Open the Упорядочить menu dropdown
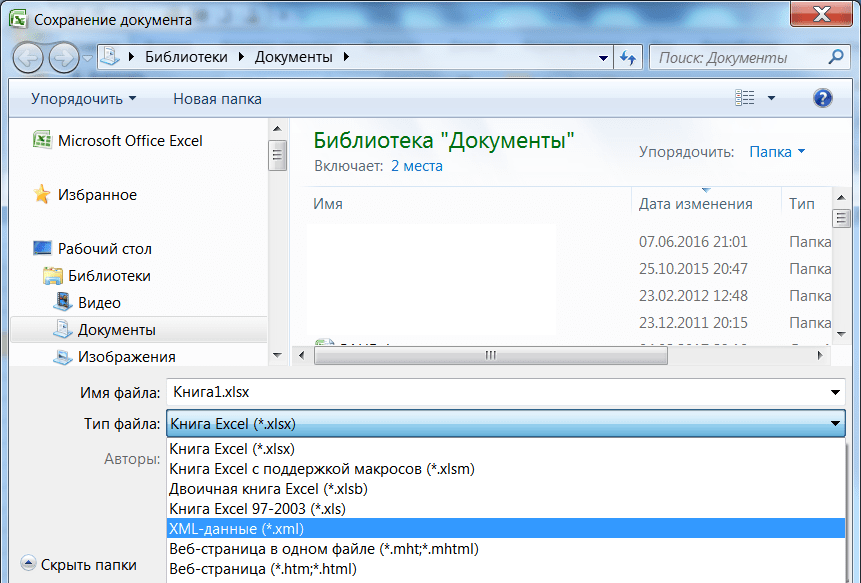The image size is (861, 583). (x=83, y=99)
